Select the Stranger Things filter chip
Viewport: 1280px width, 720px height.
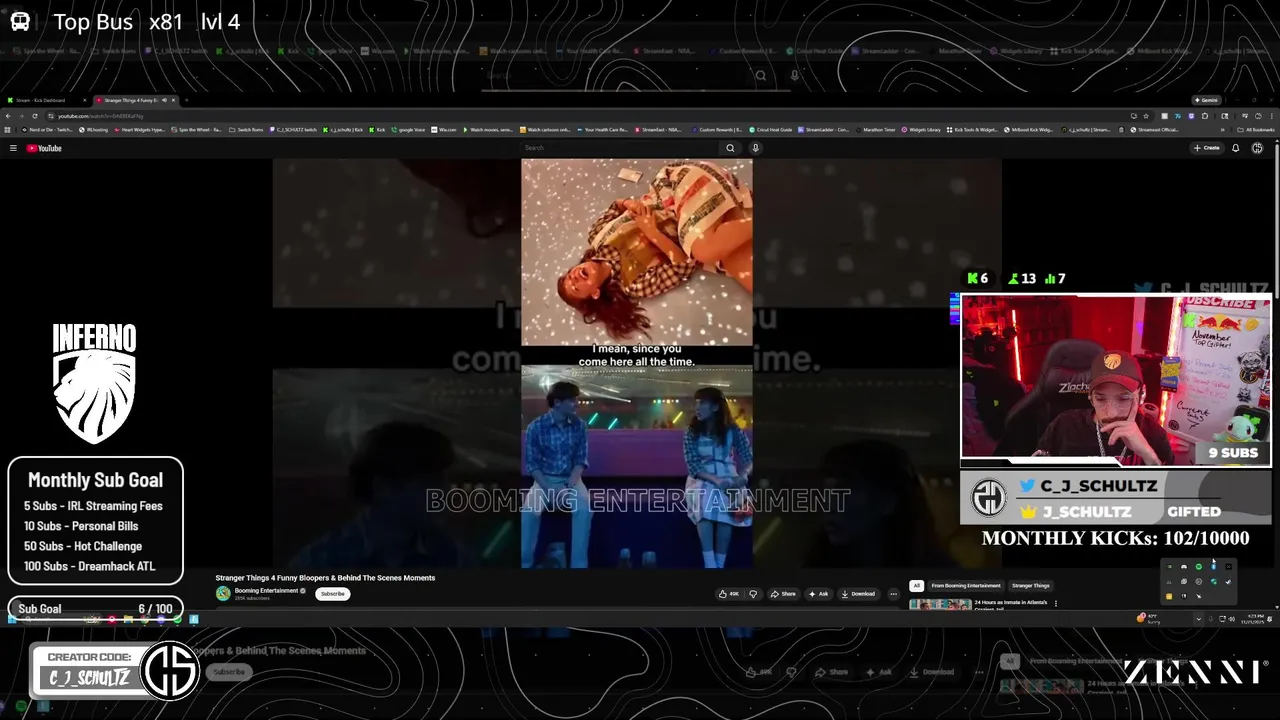pos(1030,585)
